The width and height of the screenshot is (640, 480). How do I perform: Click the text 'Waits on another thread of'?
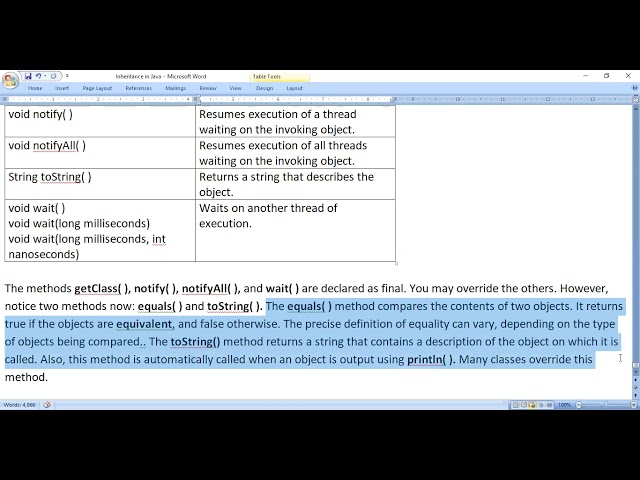(268, 208)
